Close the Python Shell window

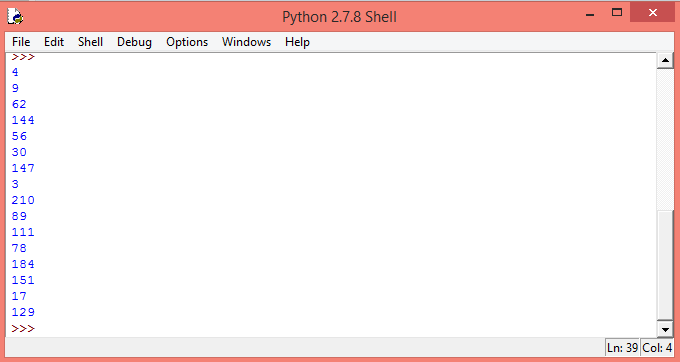(x=653, y=13)
